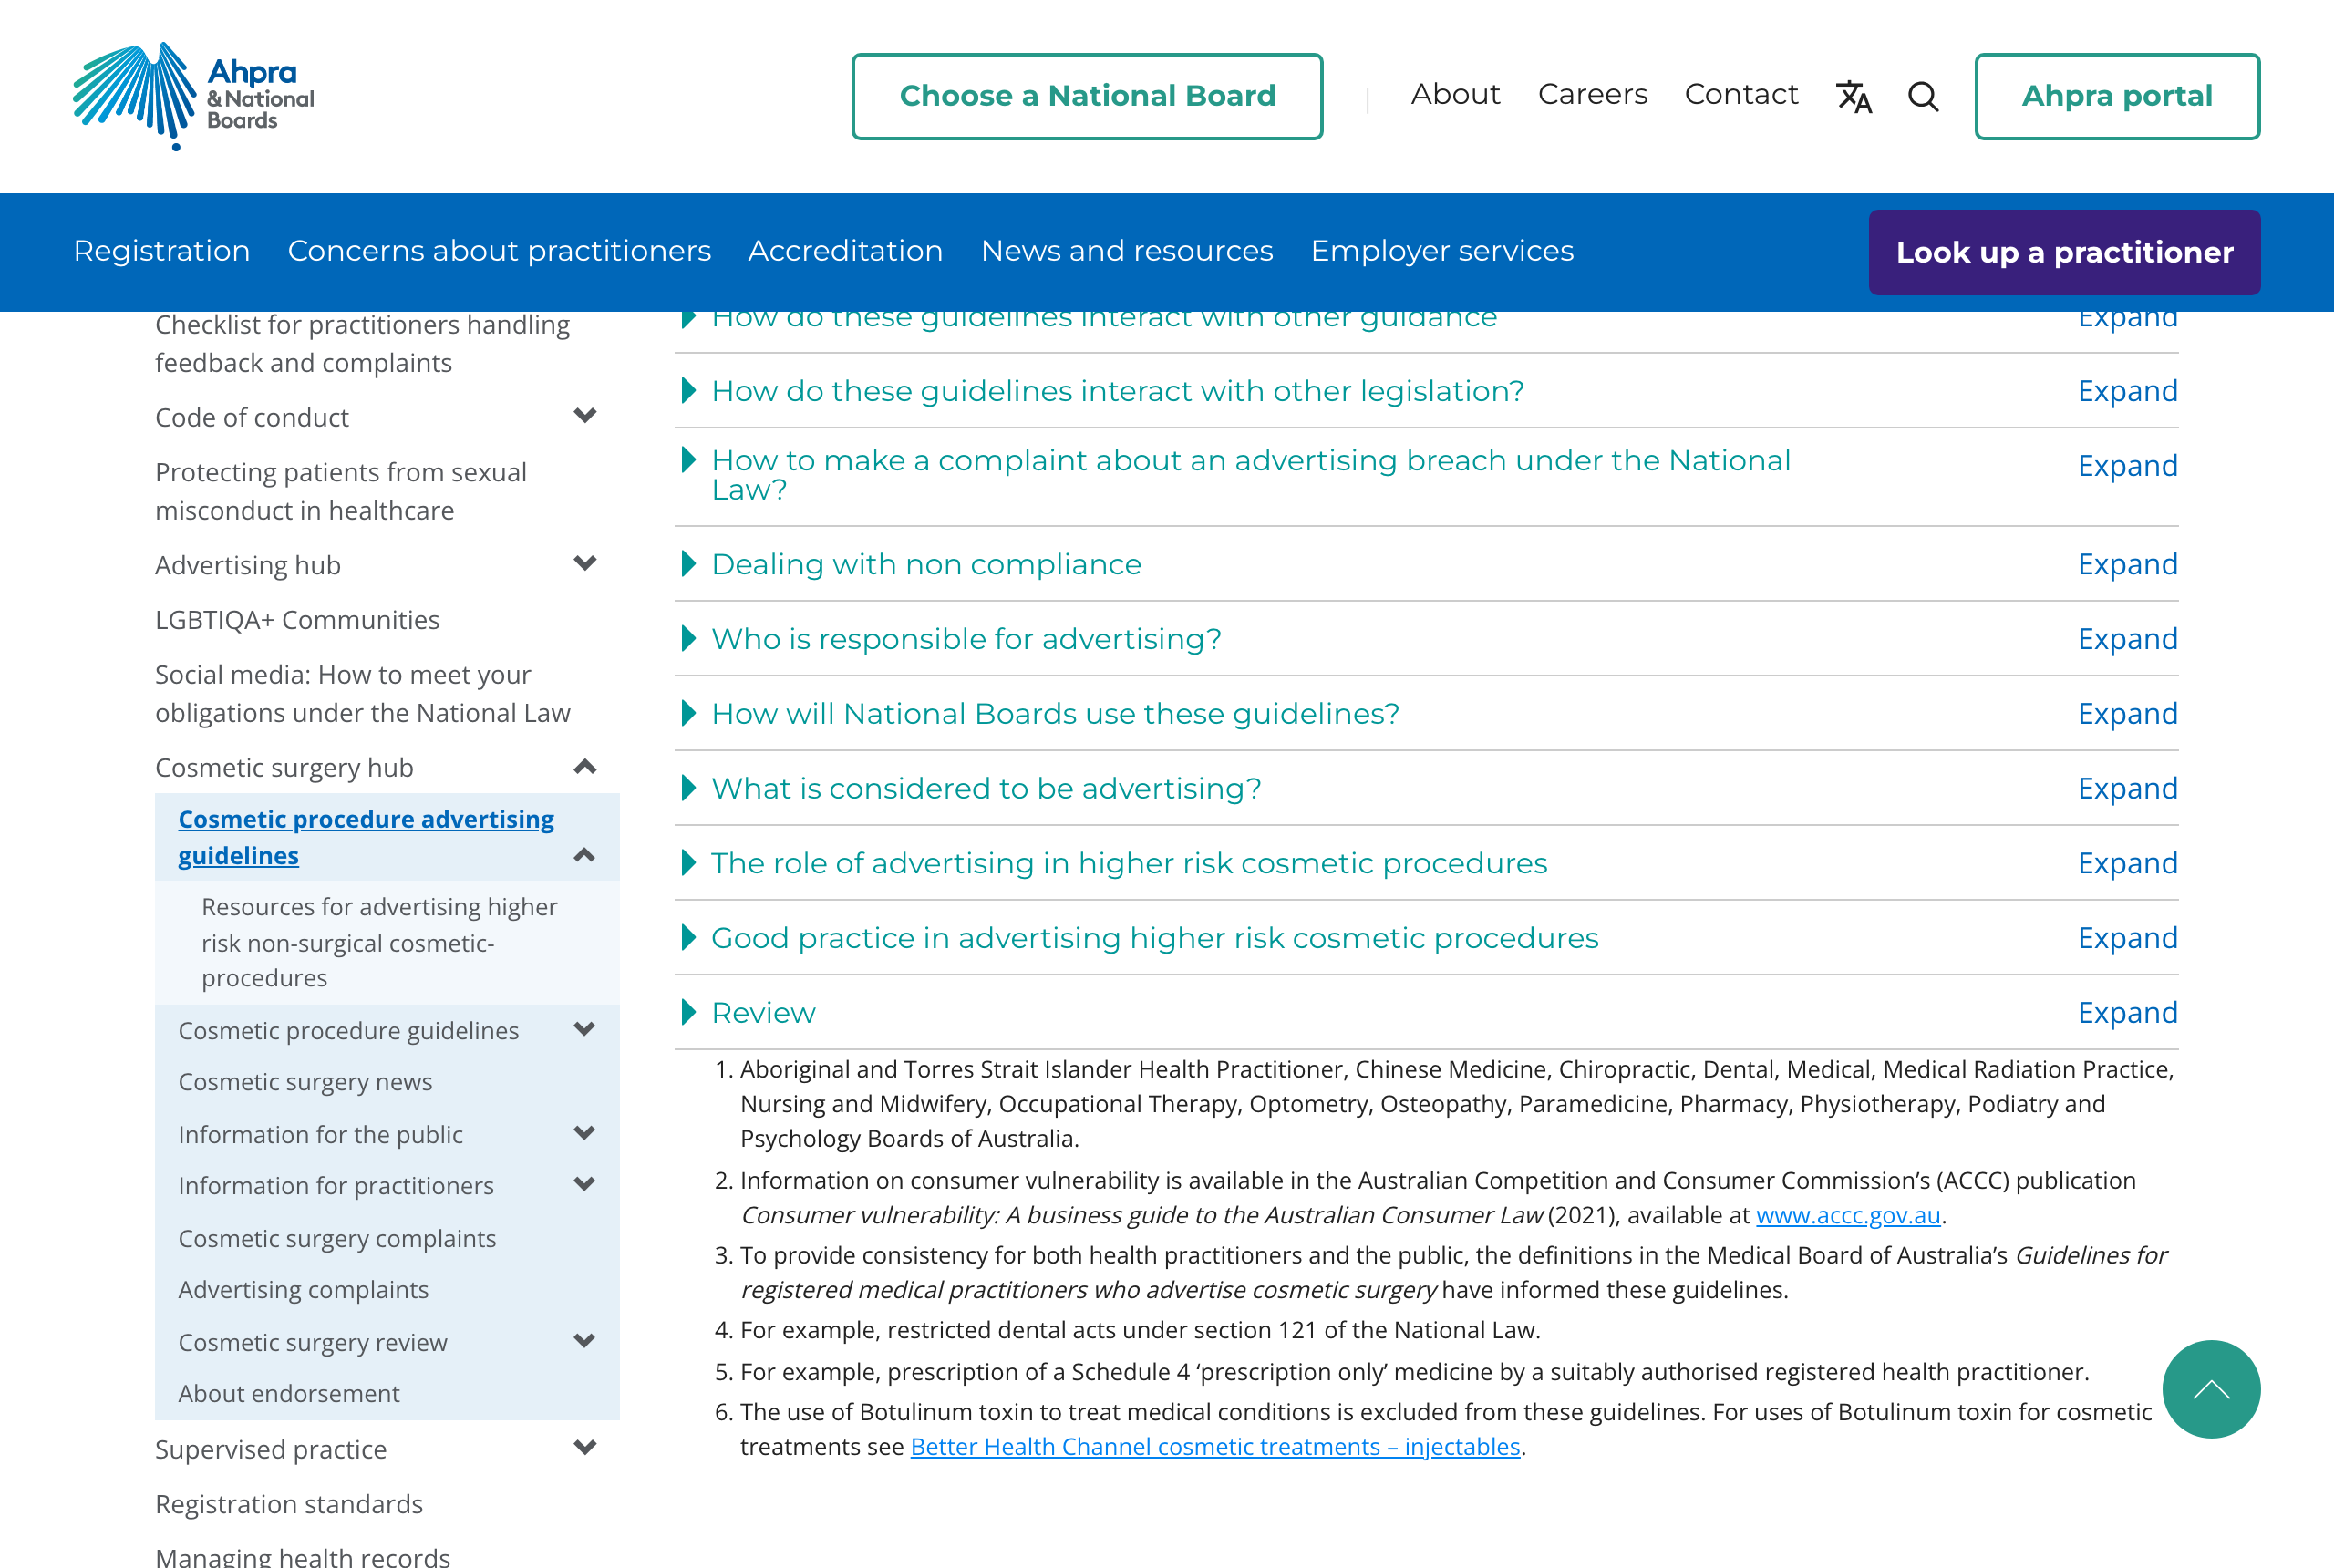Image resolution: width=2334 pixels, height=1568 pixels.
Task: Open Concerns about practitioners menu
Action: tap(499, 251)
